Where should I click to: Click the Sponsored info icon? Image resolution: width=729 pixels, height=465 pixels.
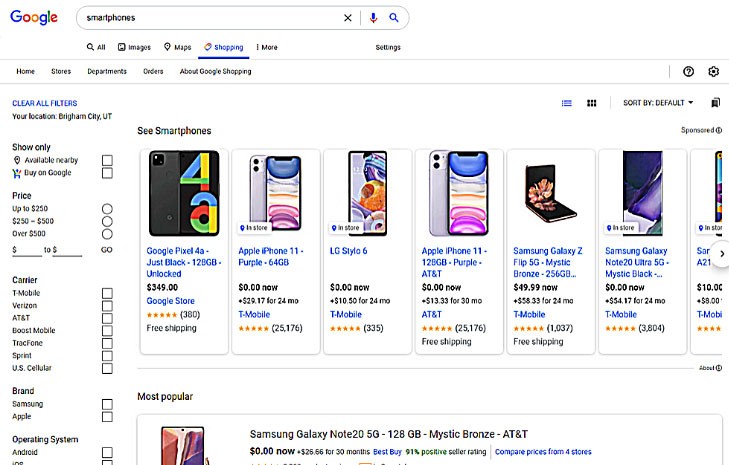tap(719, 130)
